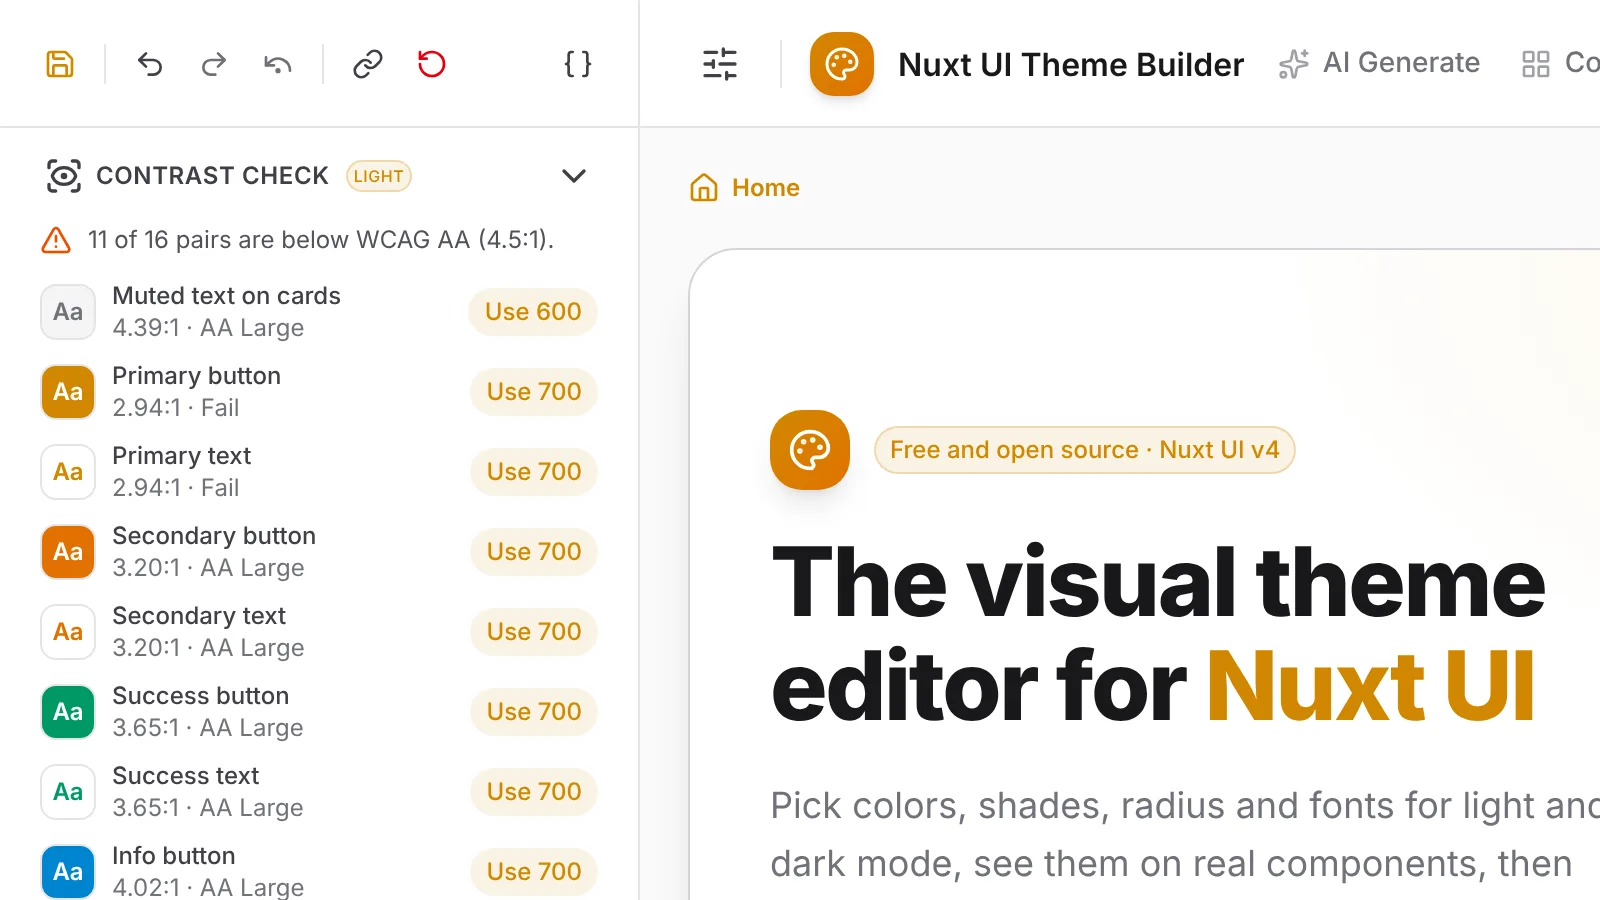
Task: Click the LIGHT mode badge
Action: [x=379, y=176]
